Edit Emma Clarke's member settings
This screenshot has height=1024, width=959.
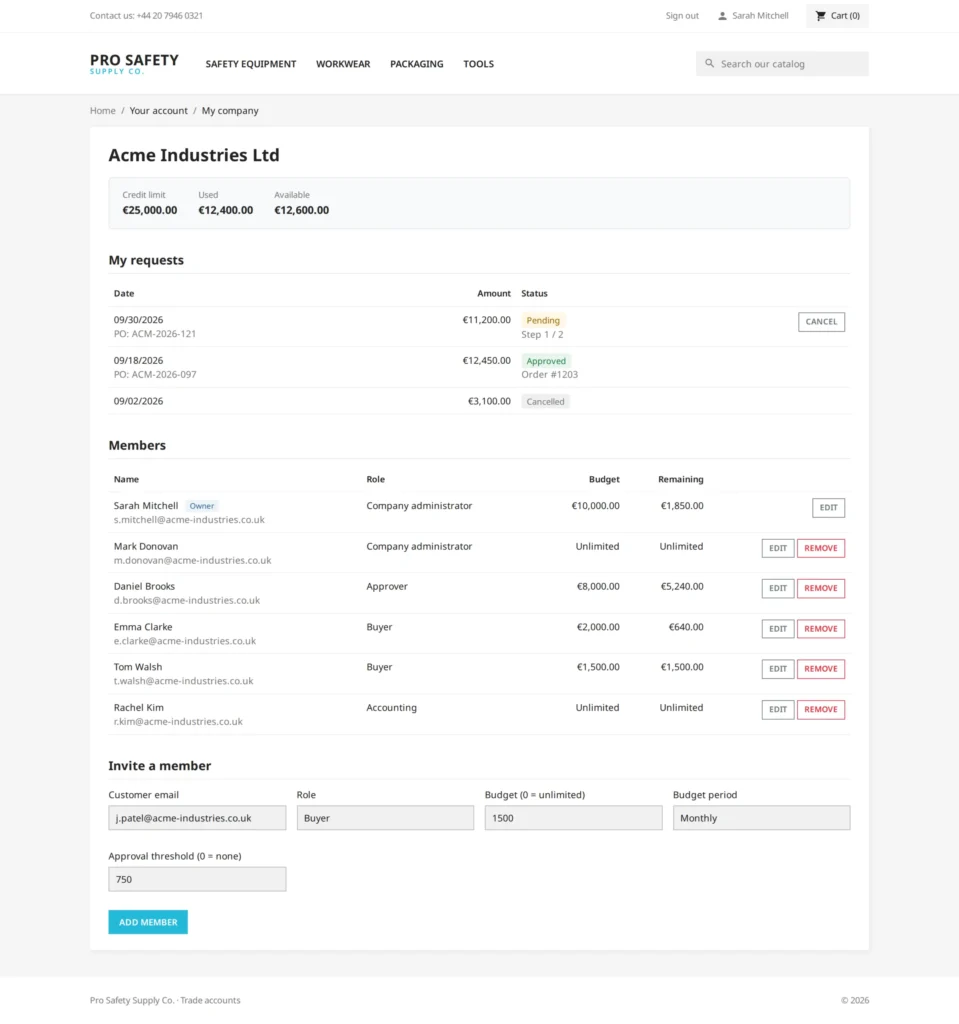click(x=777, y=628)
